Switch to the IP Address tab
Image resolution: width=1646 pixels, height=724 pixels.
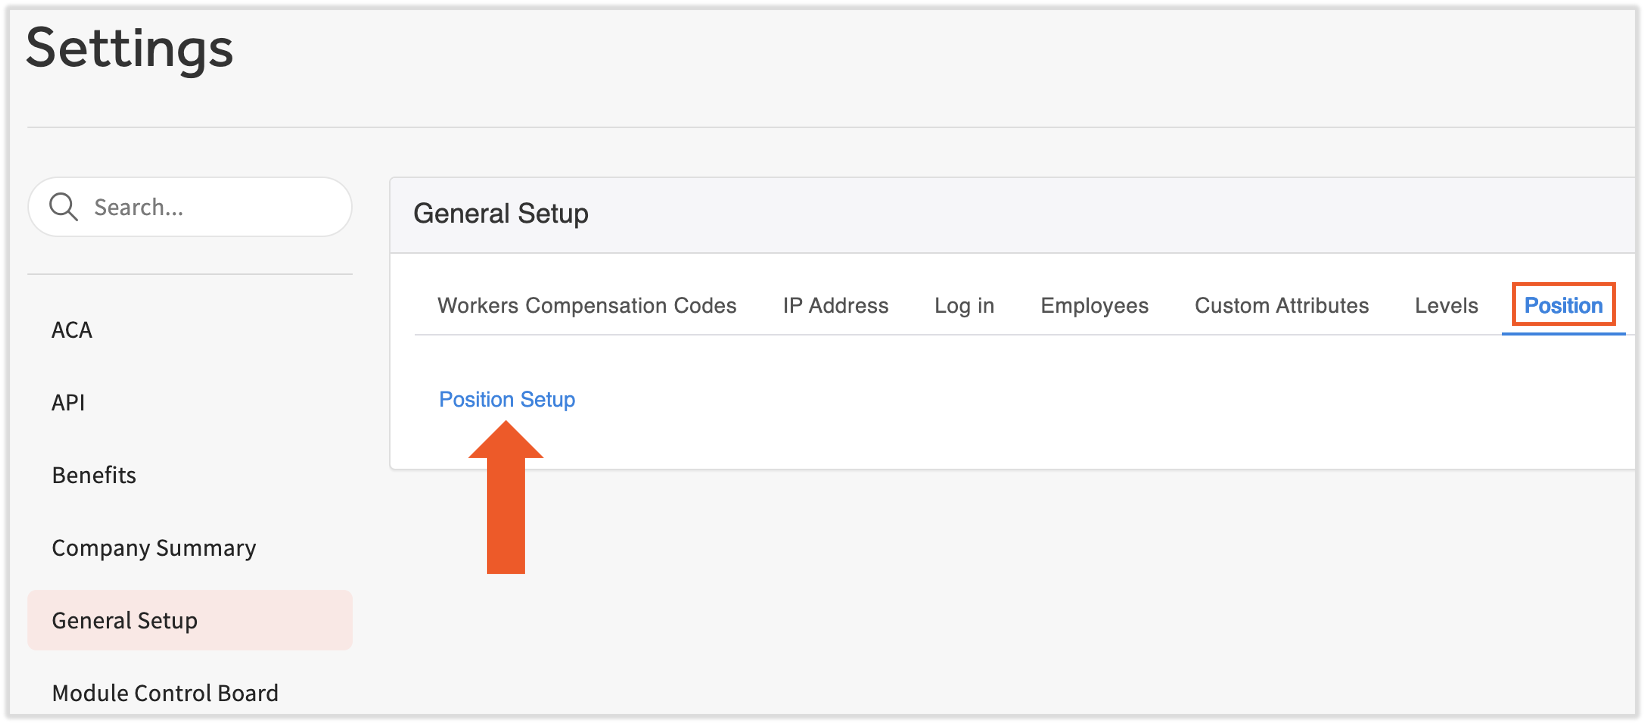tap(835, 306)
